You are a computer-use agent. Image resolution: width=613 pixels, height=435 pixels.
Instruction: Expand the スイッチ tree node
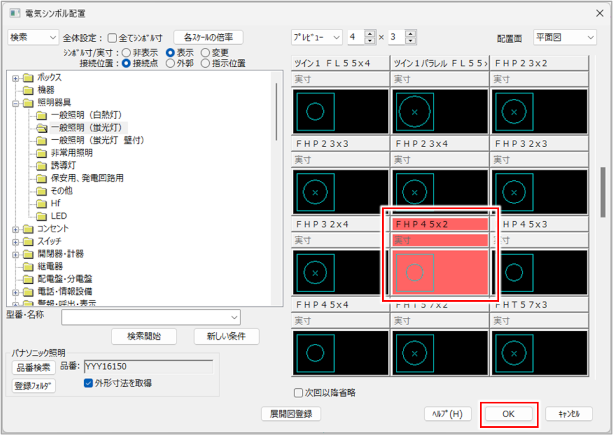pos(15,241)
